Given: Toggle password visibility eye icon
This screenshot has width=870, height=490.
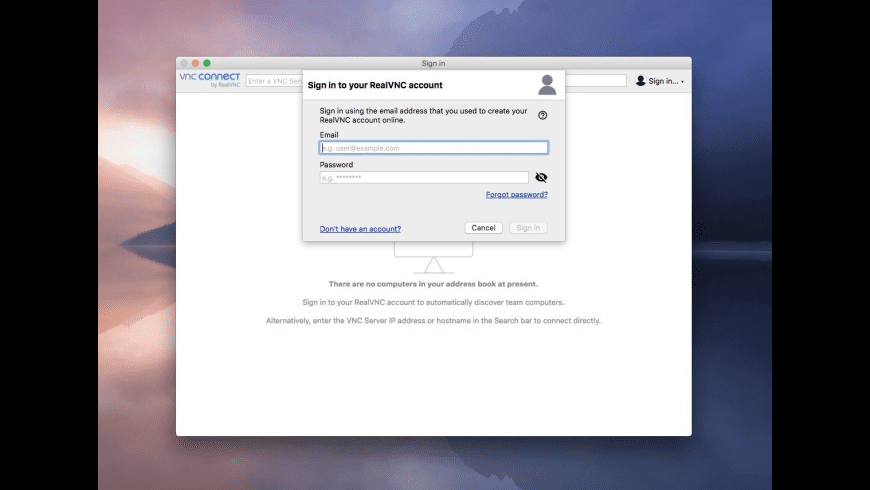Looking at the screenshot, I should pyautogui.click(x=541, y=178).
